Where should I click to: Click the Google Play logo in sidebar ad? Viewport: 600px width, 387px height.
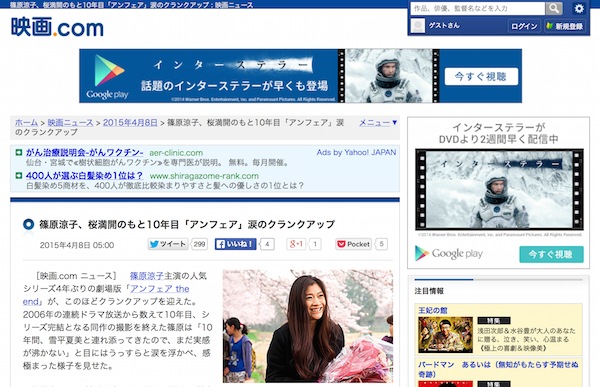click(449, 253)
